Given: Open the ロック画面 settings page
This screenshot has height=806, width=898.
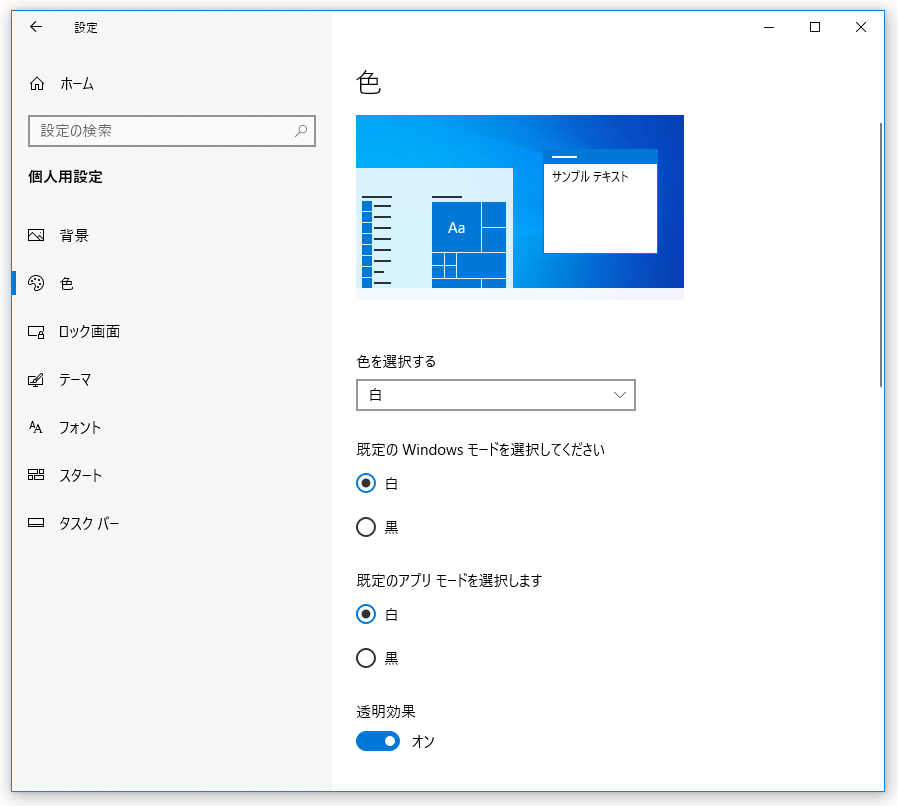Looking at the screenshot, I should click(172, 332).
